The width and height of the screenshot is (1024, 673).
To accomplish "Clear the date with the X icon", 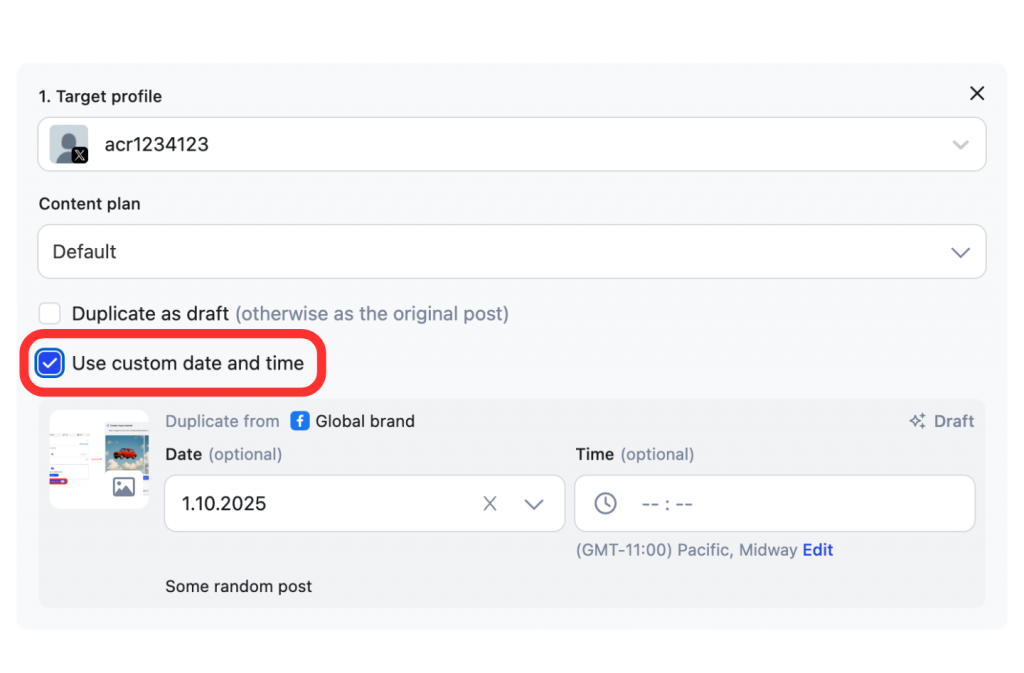I will [x=490, y=504].
